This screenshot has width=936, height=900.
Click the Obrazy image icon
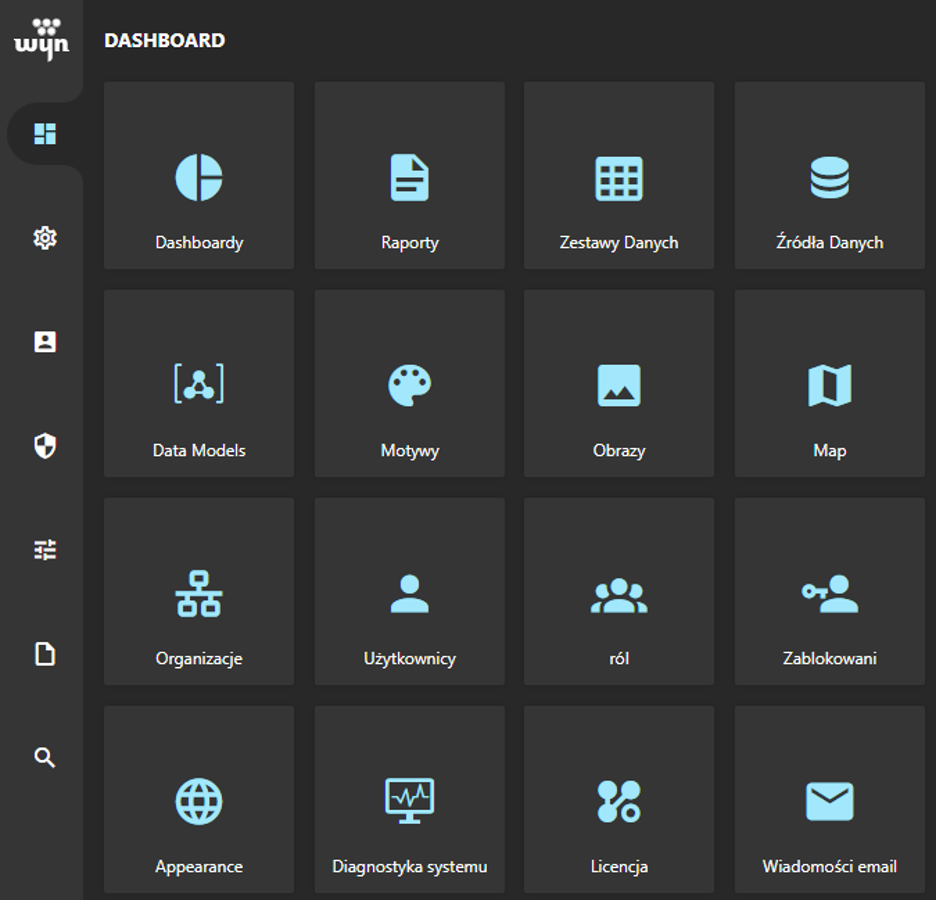point(619,385)
